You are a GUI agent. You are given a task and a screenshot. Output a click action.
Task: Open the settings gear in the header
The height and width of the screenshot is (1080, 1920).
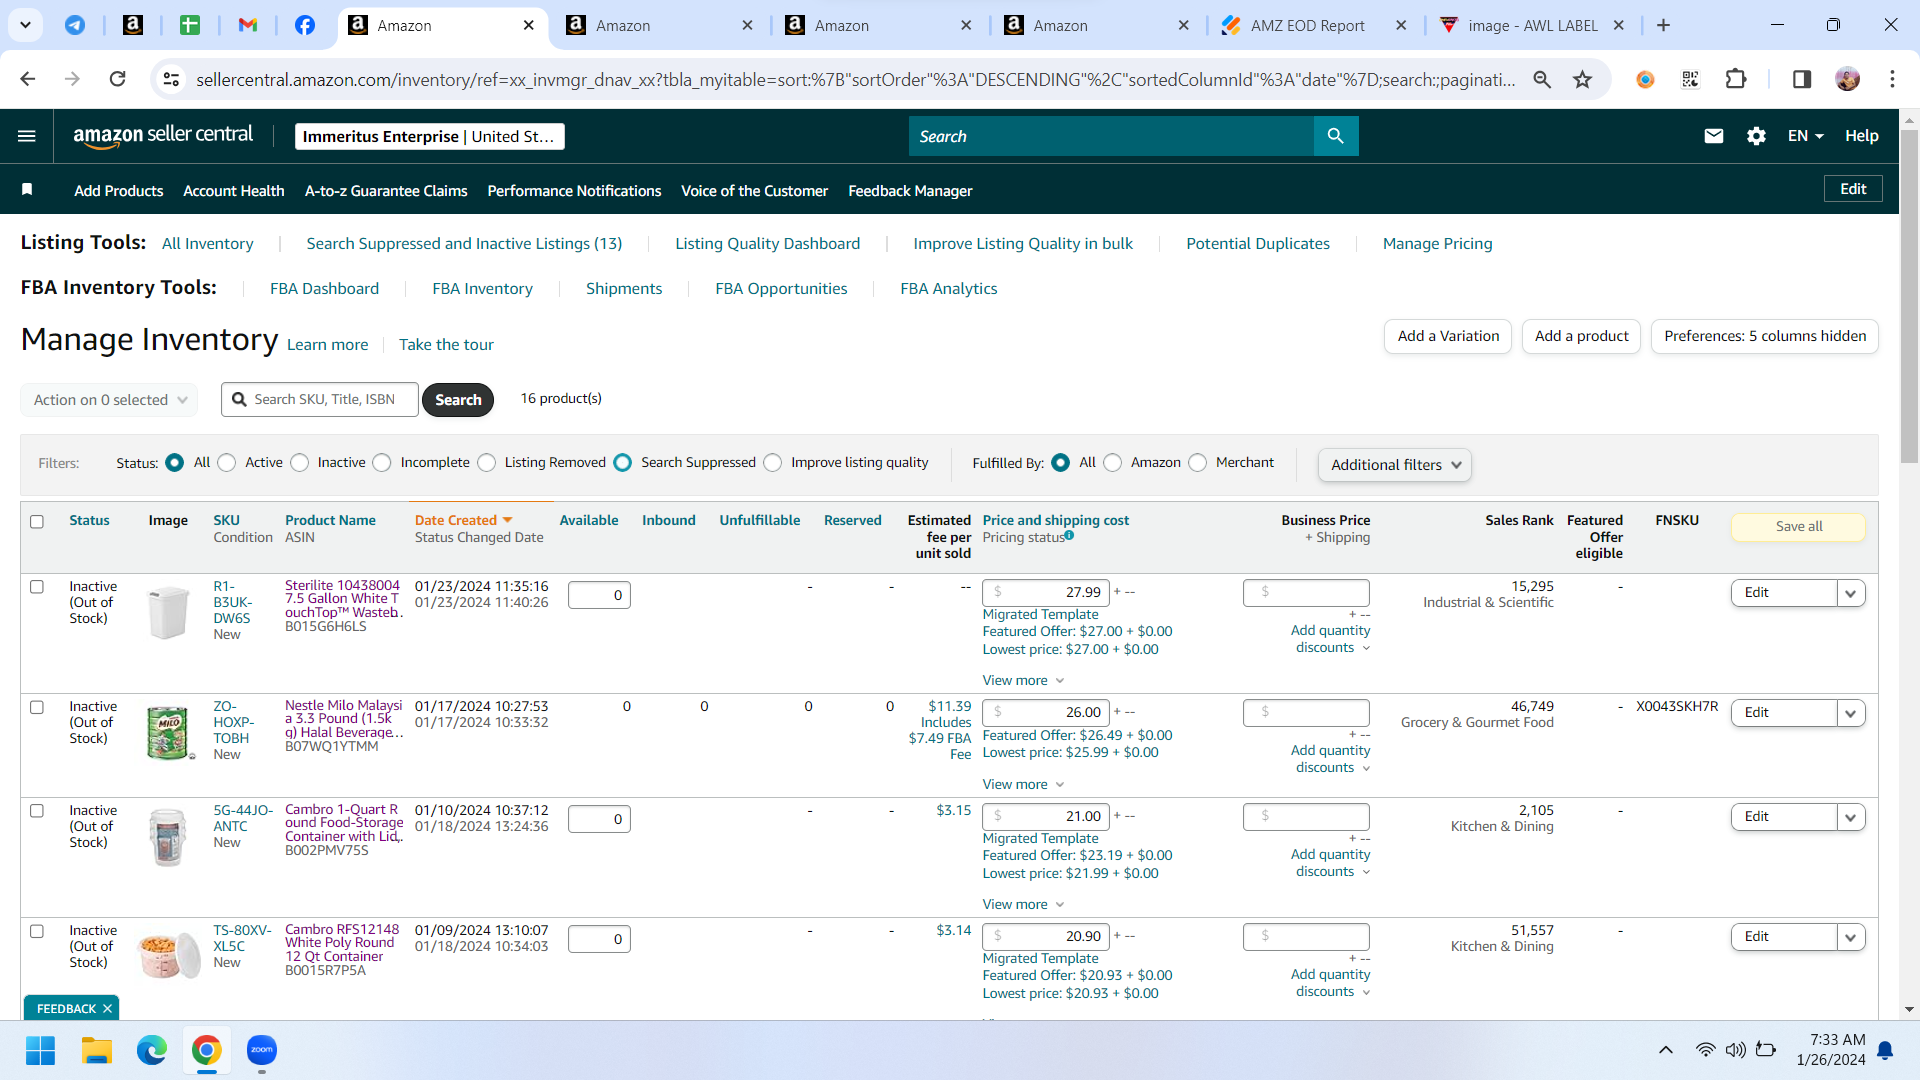[x=1756, y=136]
